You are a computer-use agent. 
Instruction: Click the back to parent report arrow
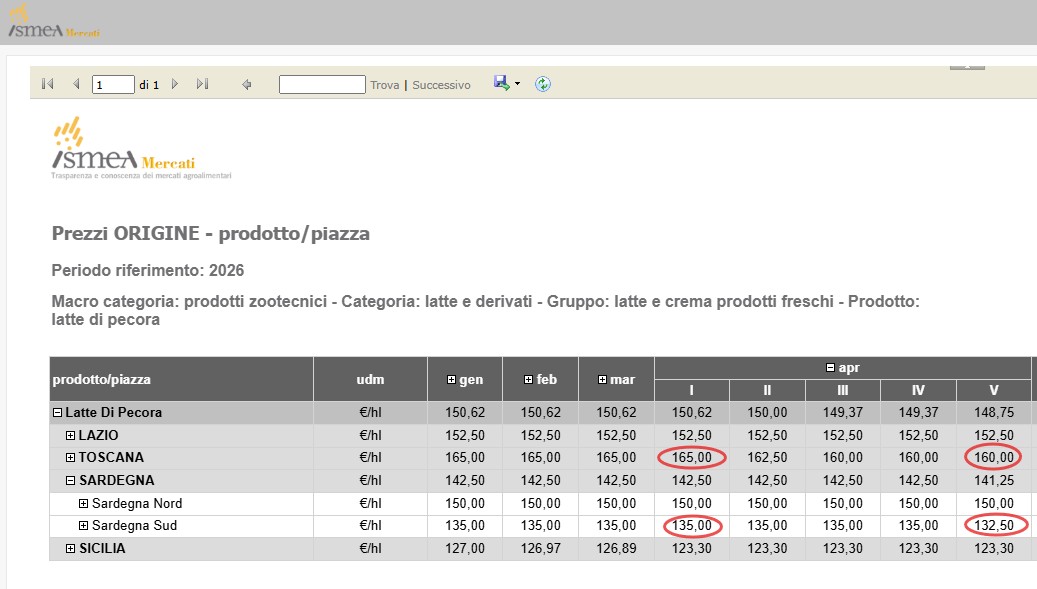pyautogui.click(x=247, y=85)
